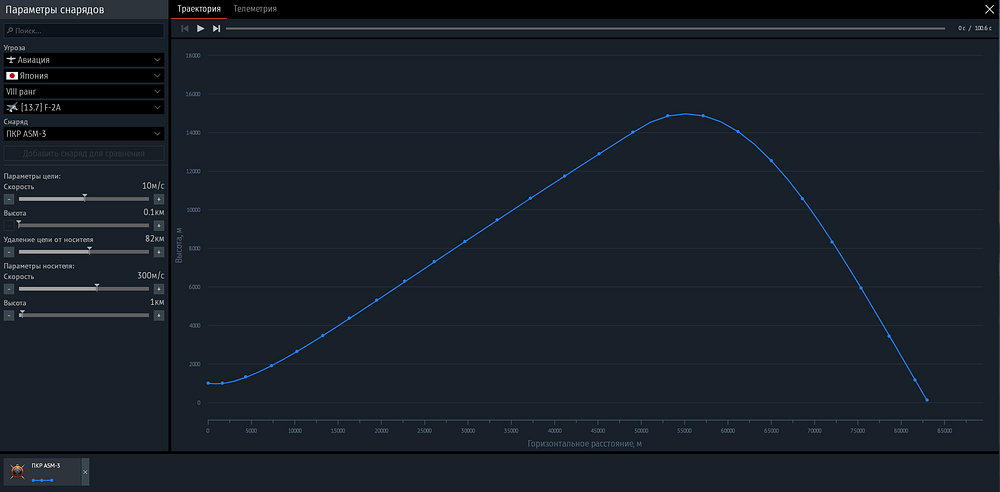Click the Горизонтальное расстояние axis label
The image size is (1000, 492).
click(x=584, y=444)
